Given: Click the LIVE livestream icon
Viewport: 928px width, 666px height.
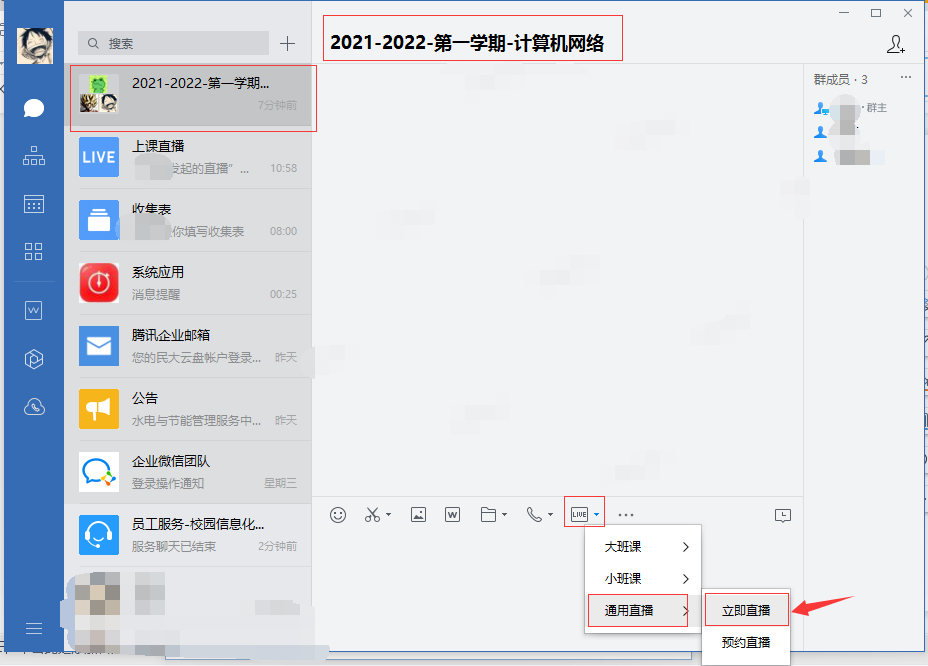Looking at the screenshot, I should pos(578,512).
